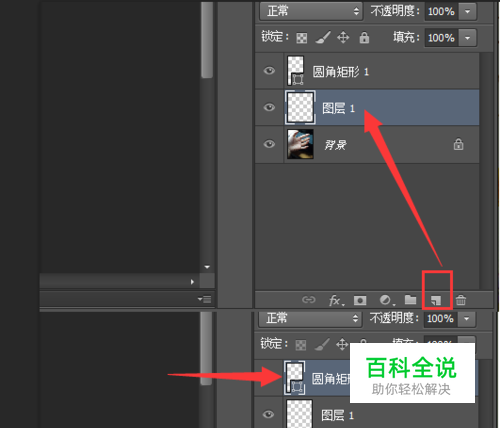This screenshot has height=428, width=500.
Task: Open the panel flyout menu icon
Action: tap(204, 299)
